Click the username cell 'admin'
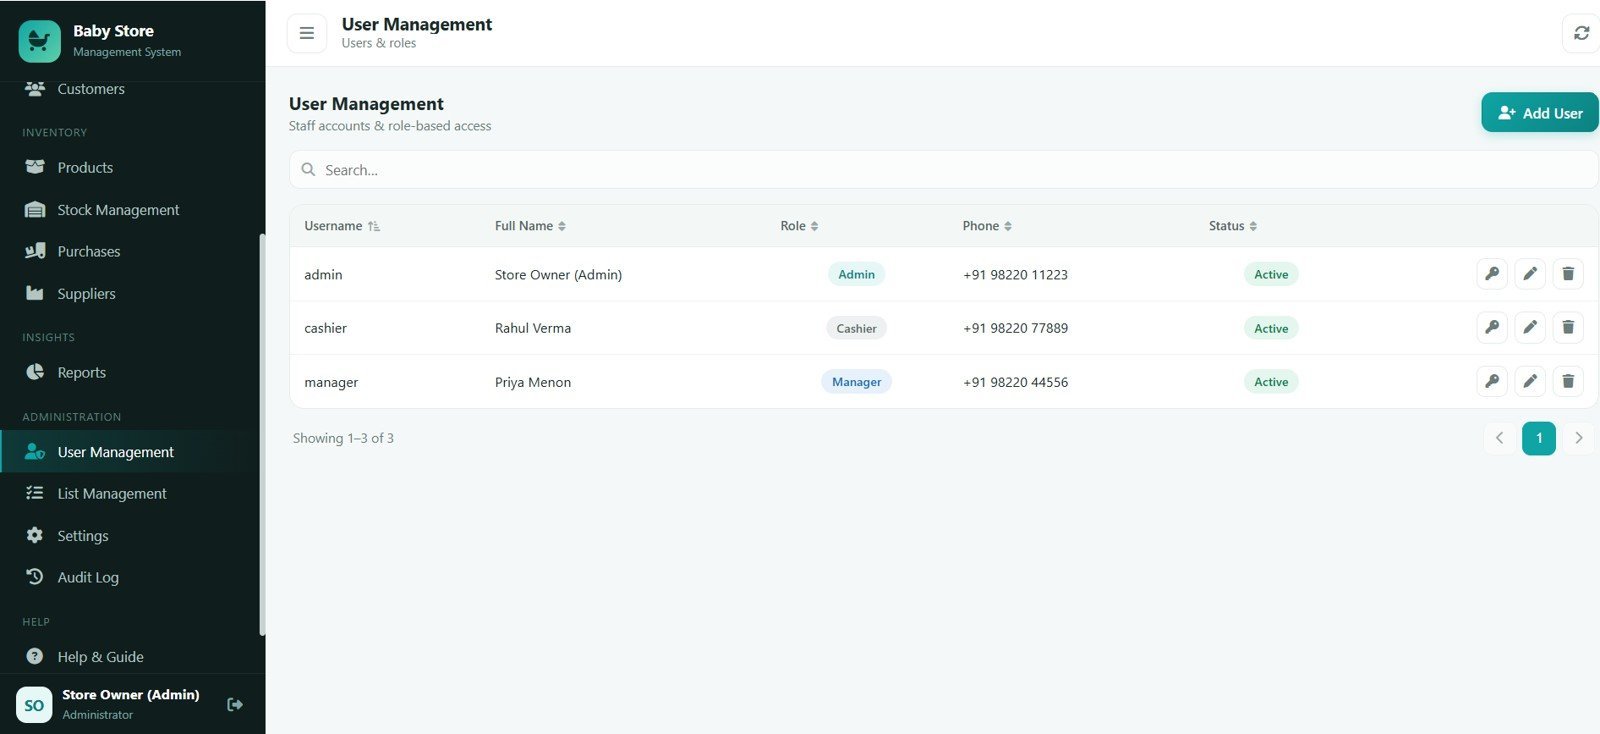This screenshot has height=734, width=1600. tap(323, 275)
